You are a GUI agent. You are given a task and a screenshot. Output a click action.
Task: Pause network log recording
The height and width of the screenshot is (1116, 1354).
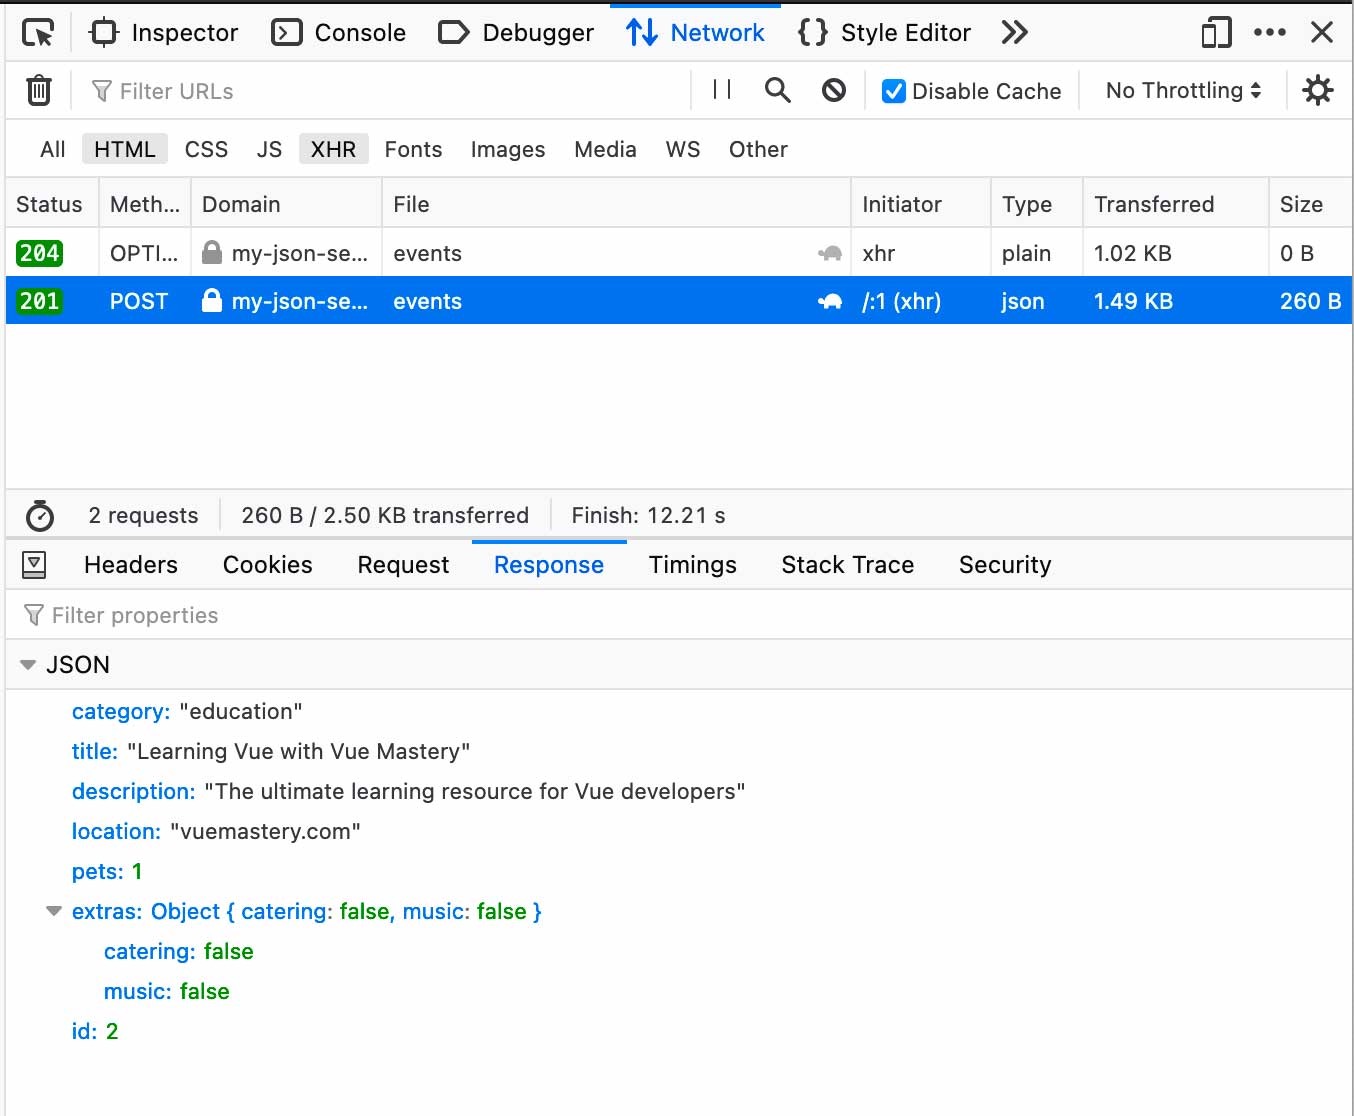722,90
